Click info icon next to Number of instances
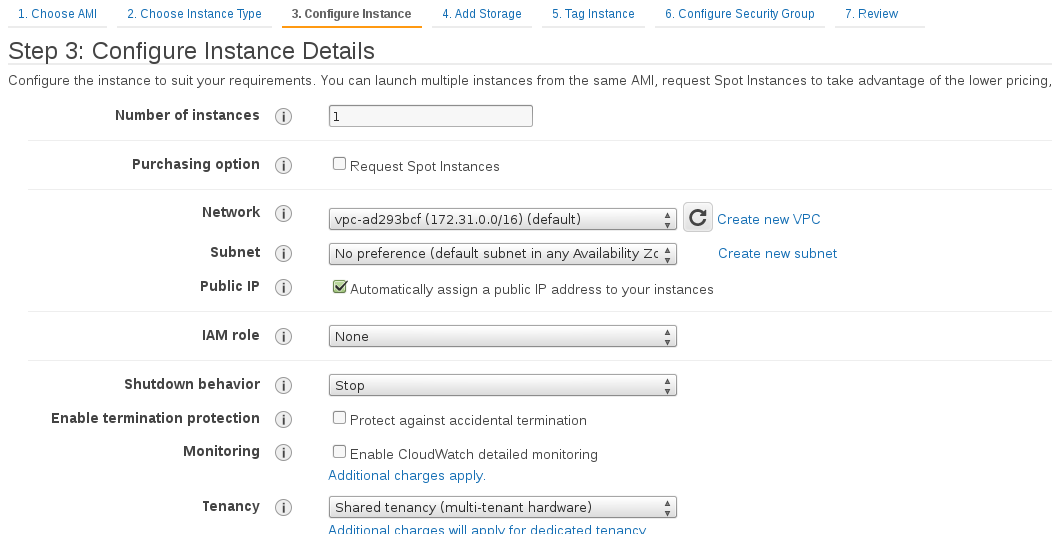The width and height of the screenshot is (1052, 534). click(x=283, y=117)
